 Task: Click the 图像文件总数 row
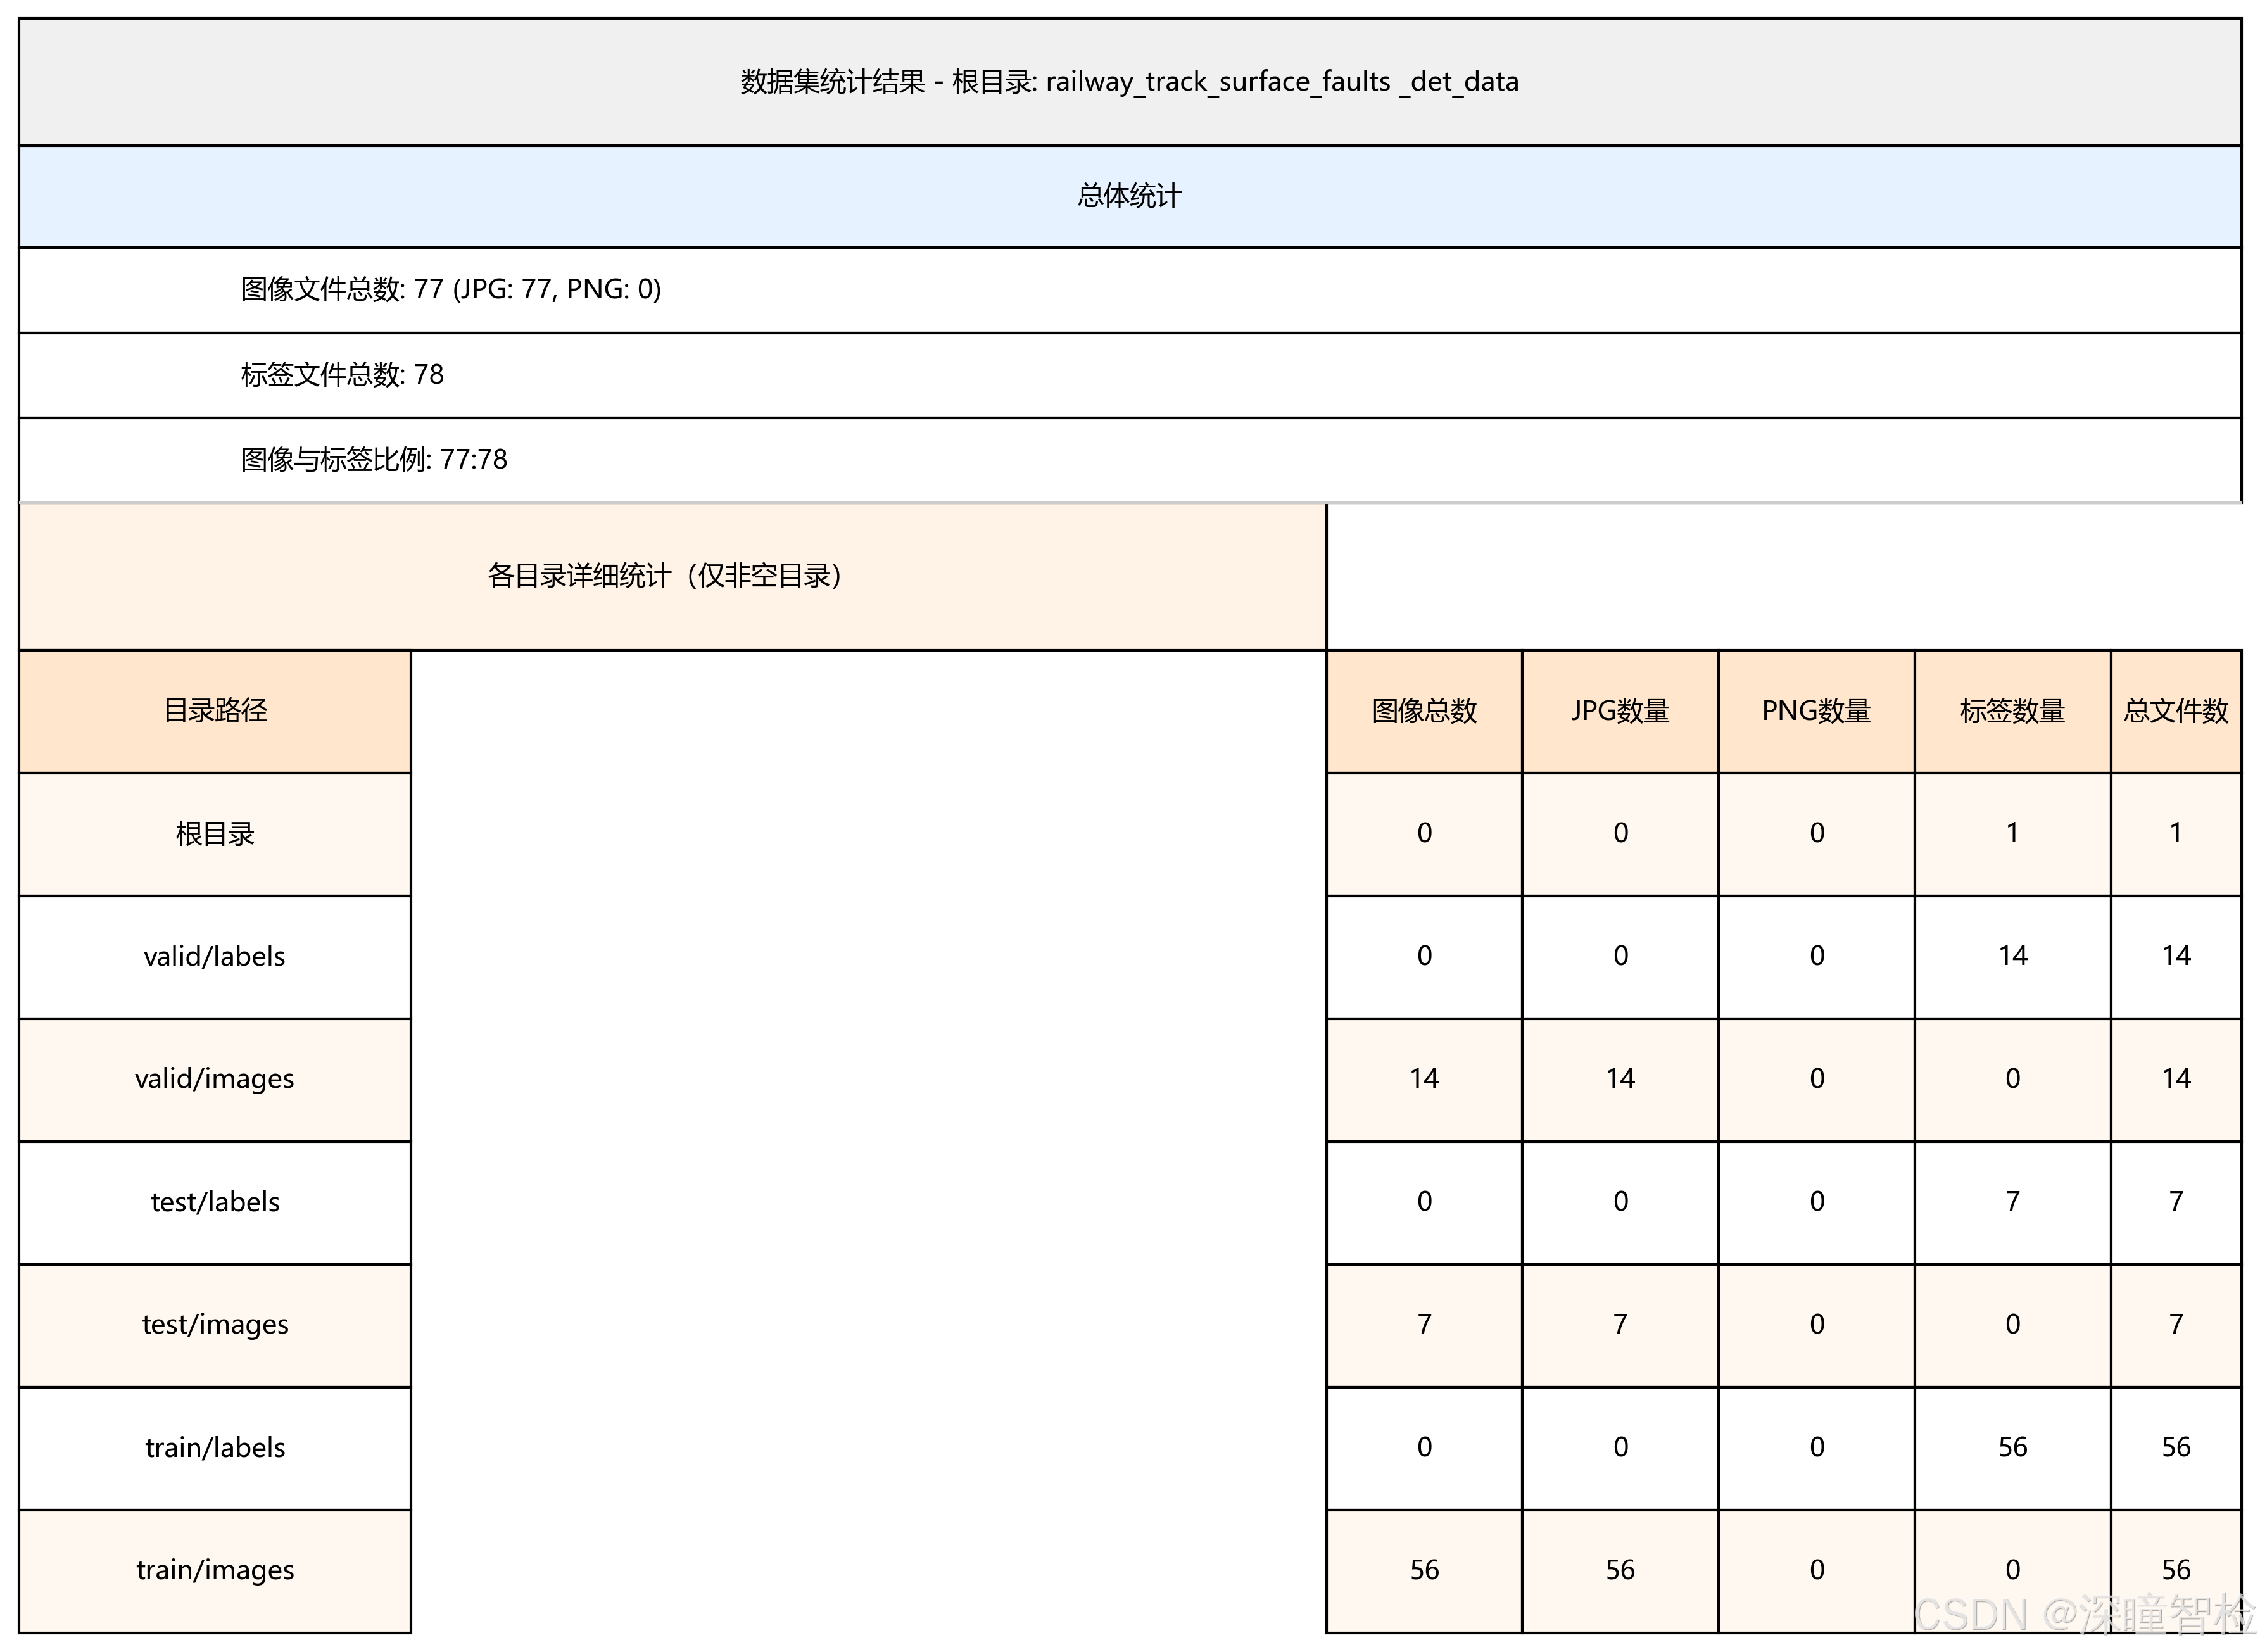(451, 290)
